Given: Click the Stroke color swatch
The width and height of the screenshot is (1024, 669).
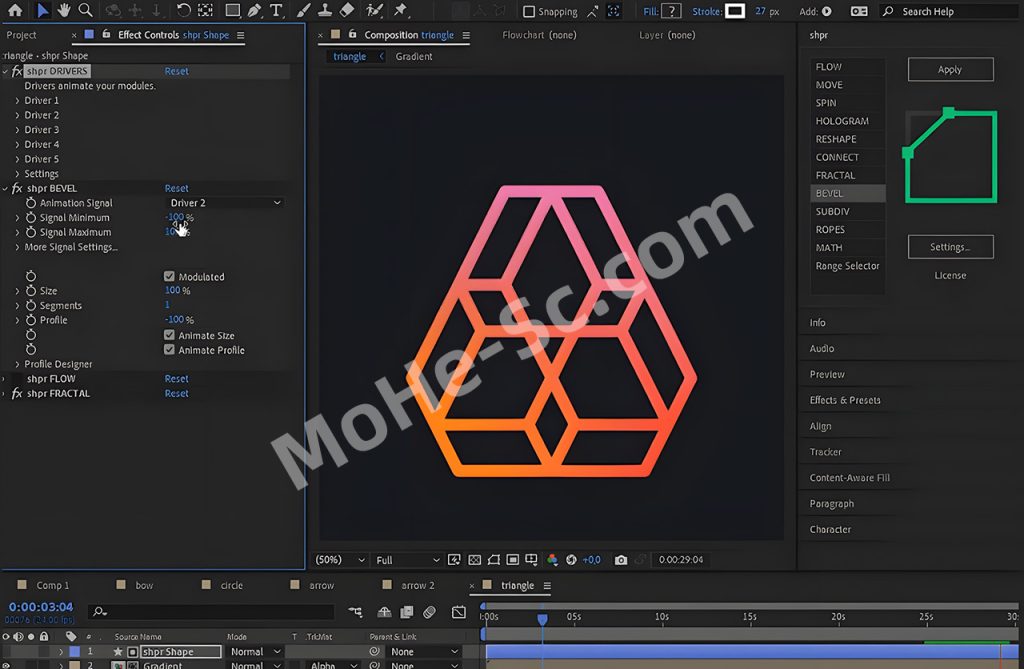Looking at the screenshot, I should point(735,11).
